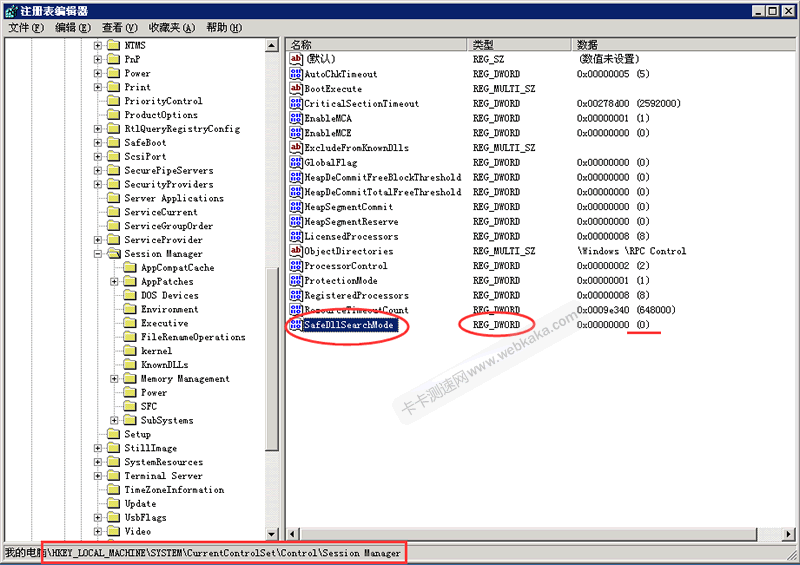Image resolution: width=800 pixels, height=565 pixels.
Task: Select the Environment registry key
Action: point(169,310)
